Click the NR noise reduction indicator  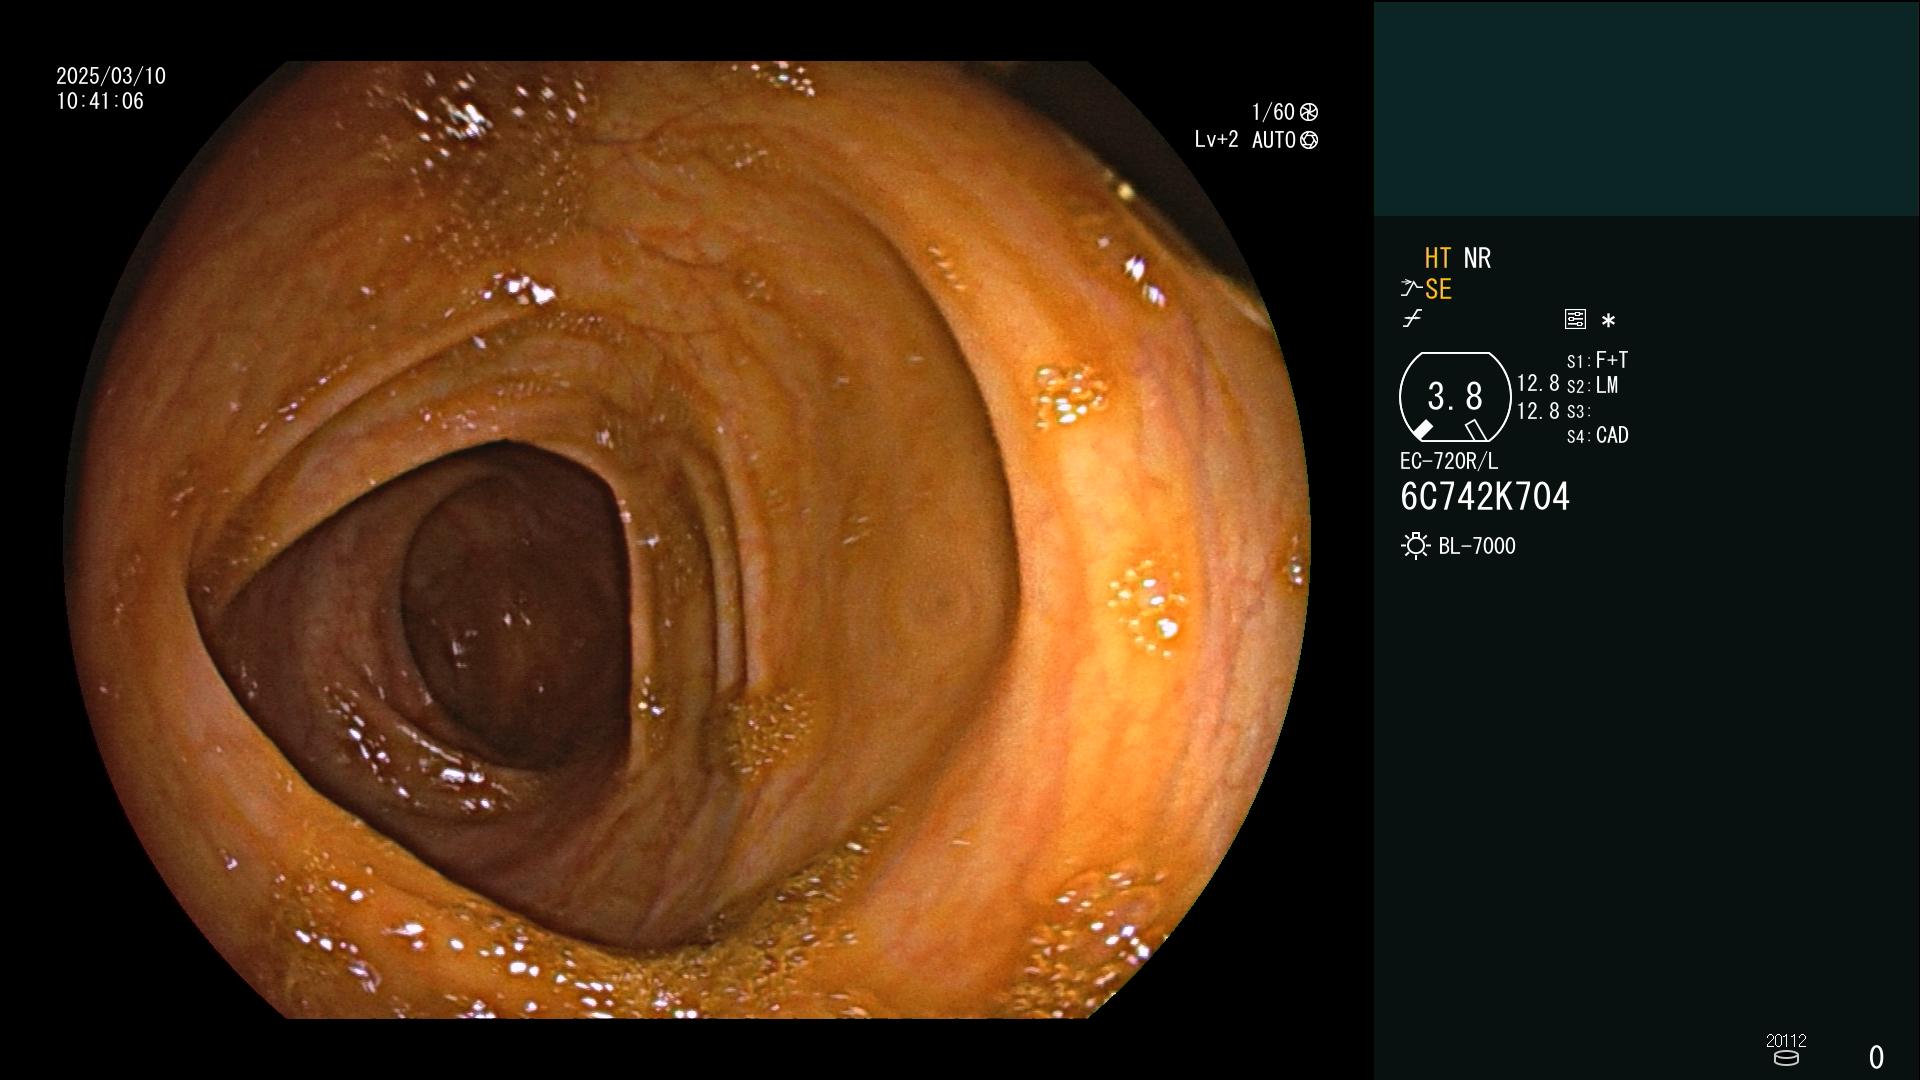[1477, 258]
